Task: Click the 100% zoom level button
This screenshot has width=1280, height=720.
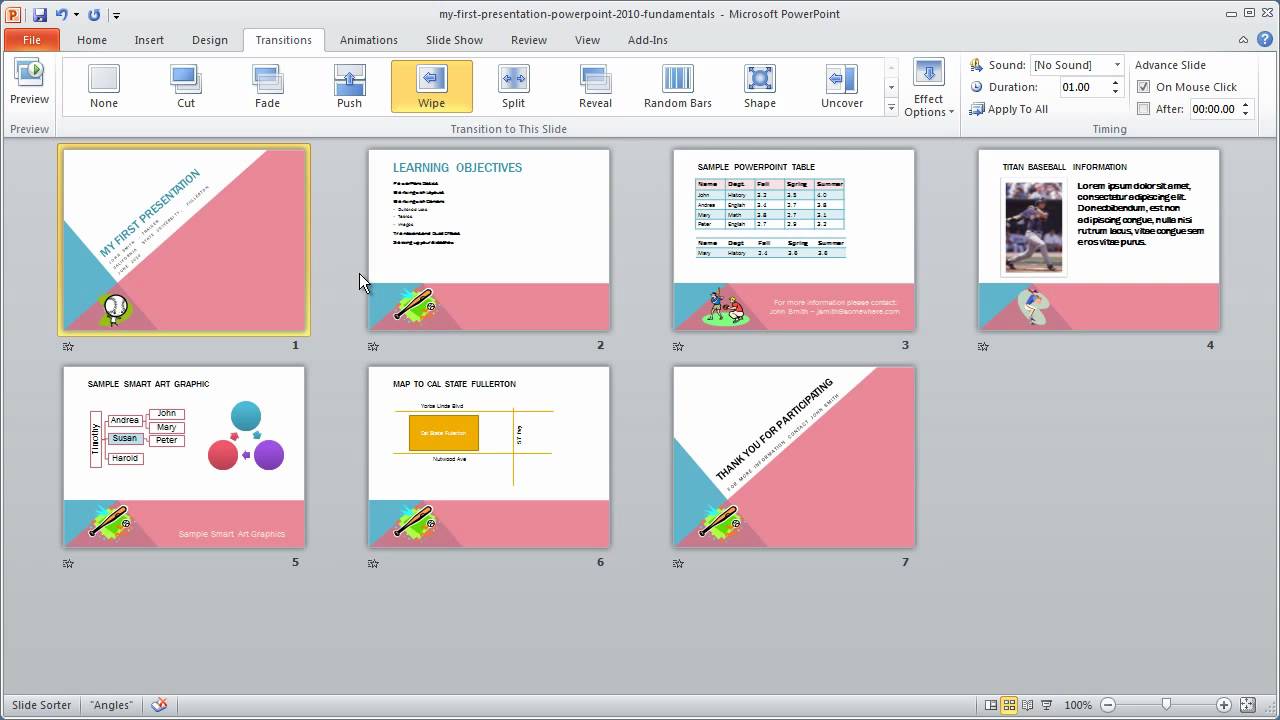Action: 1078,705
